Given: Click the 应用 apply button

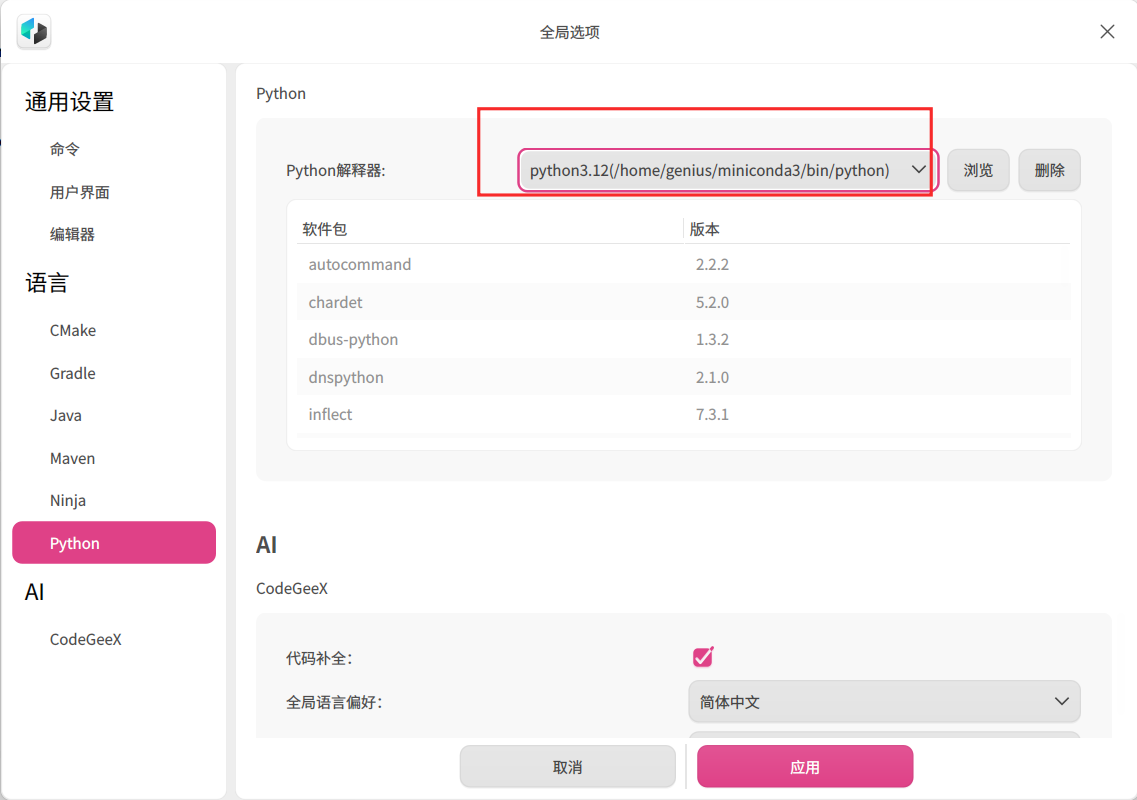Looking at the screenshot, I should point(805,767).
